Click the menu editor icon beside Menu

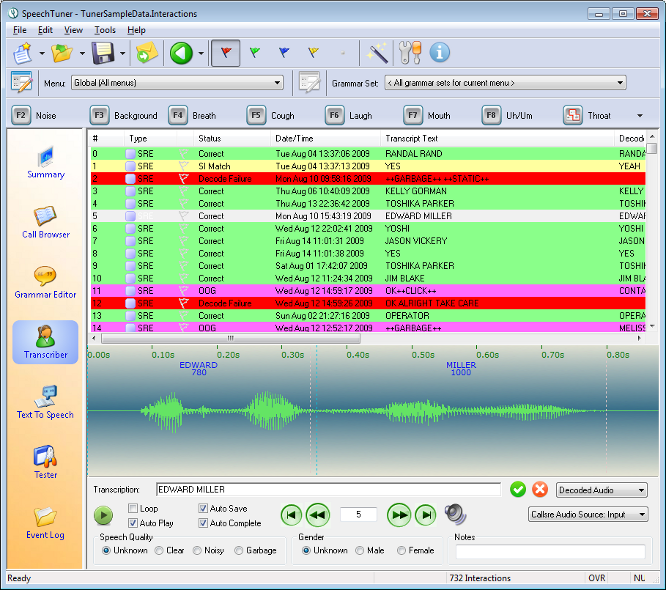pos(21,82)
